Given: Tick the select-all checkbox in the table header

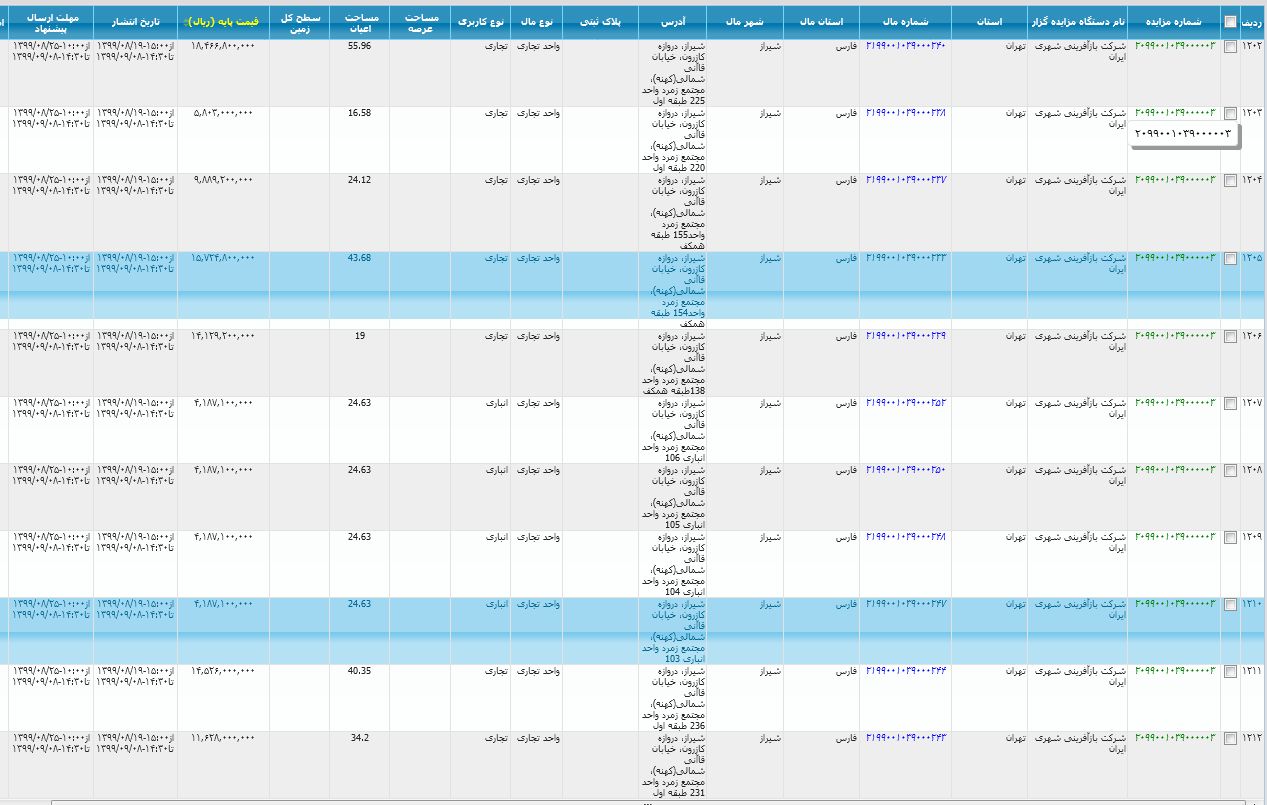Looking at the screenshot, I should click(1230, 22).
